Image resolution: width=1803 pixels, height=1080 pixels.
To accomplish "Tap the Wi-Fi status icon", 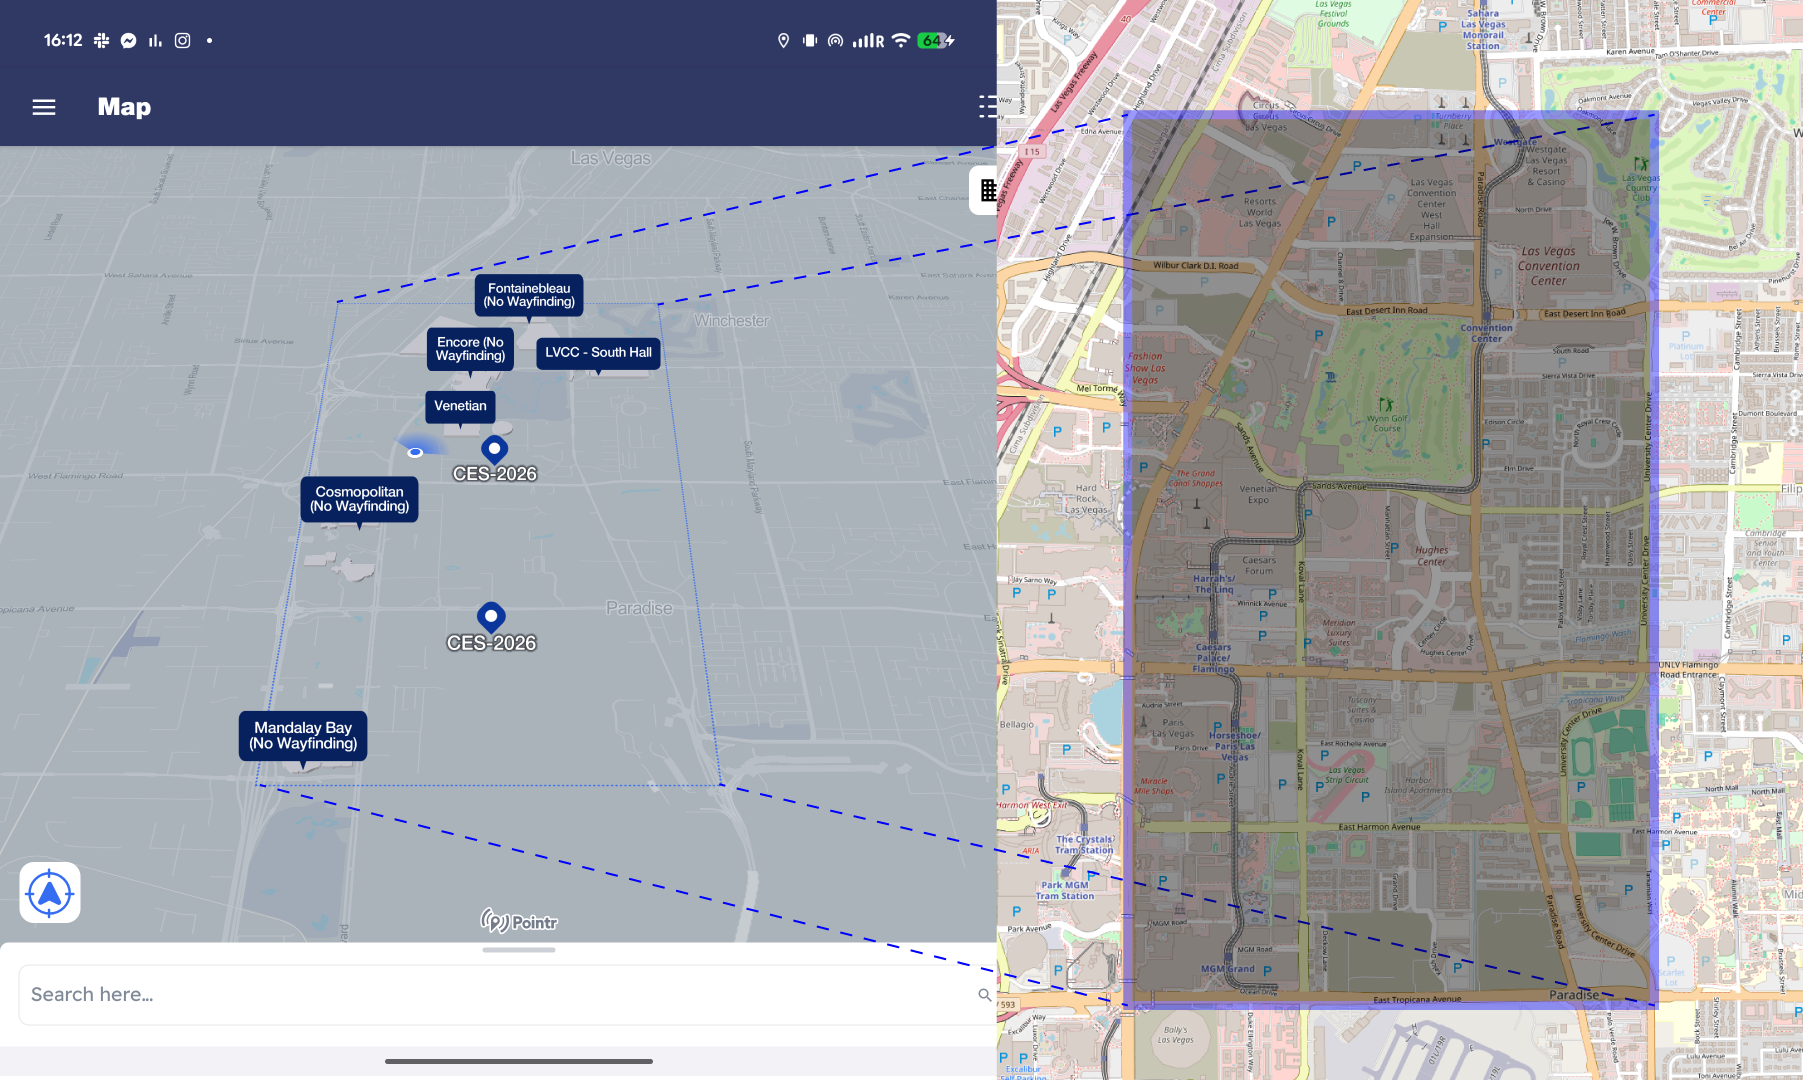I will [x=901, y=41].
